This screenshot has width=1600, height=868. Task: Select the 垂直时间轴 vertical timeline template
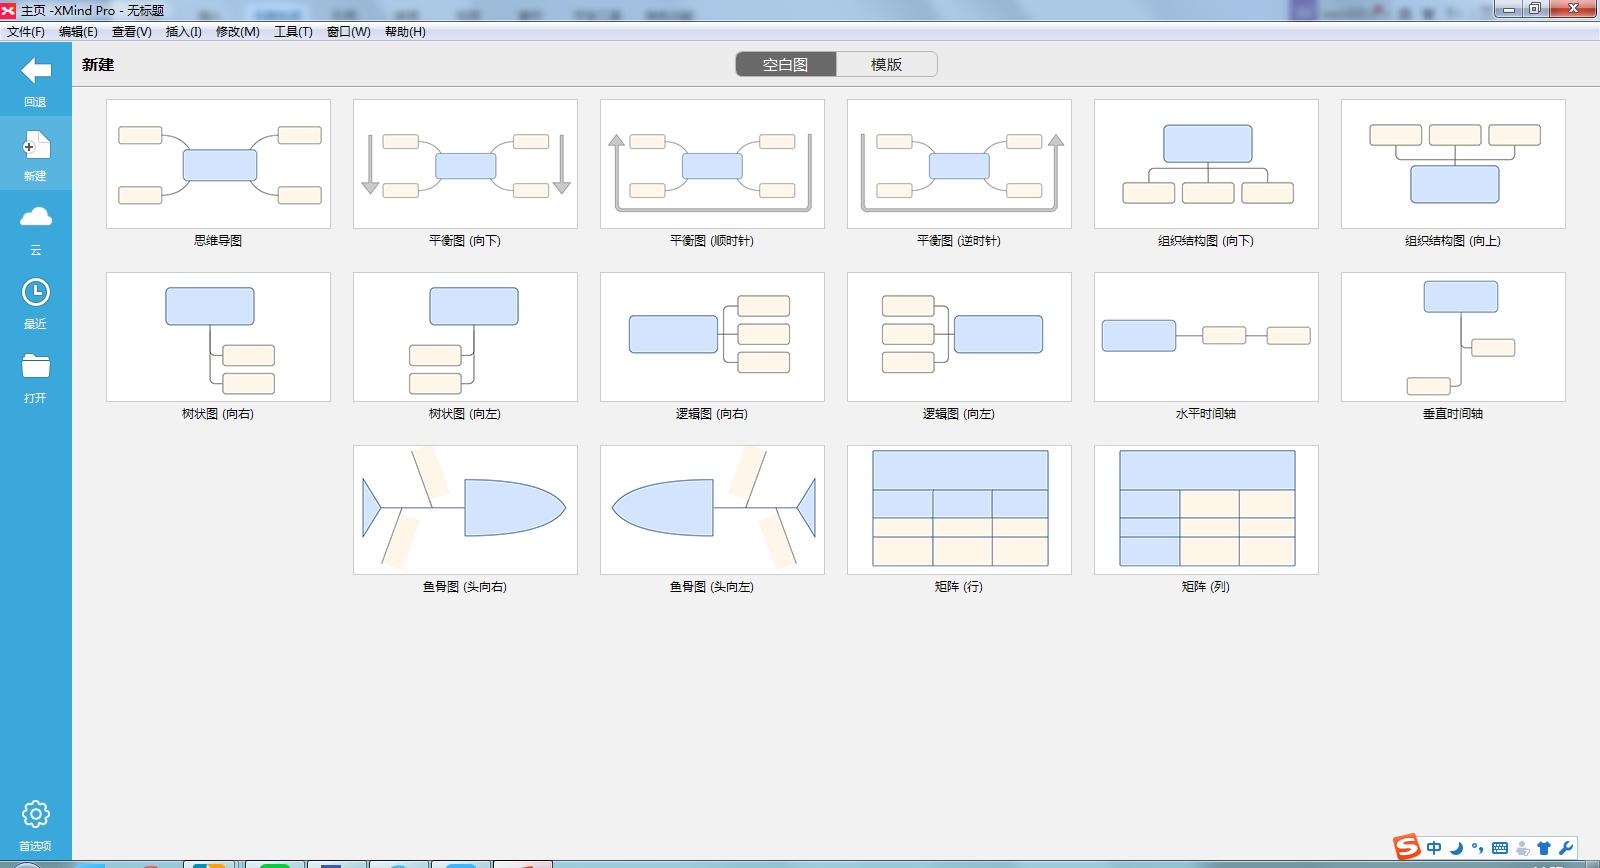pos(1453,337)
